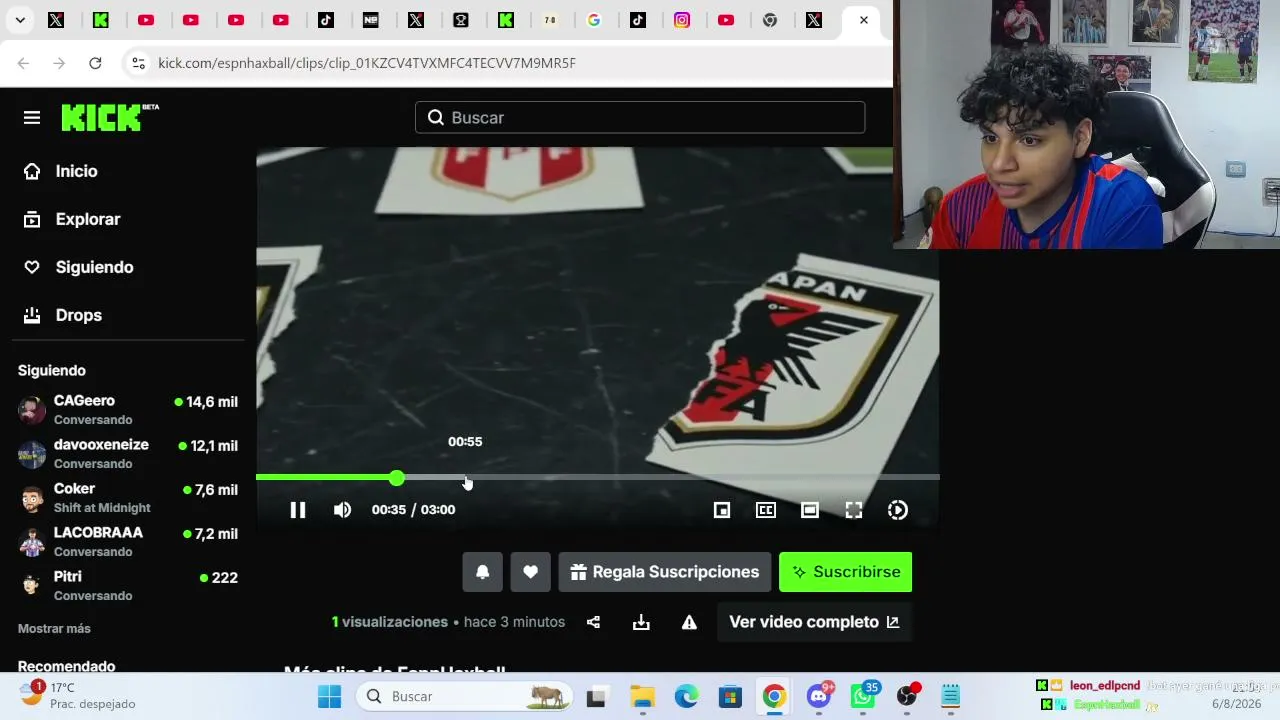The image size is (1280, 720).
Task: Open the Windows Start menu
Action: 329,696
